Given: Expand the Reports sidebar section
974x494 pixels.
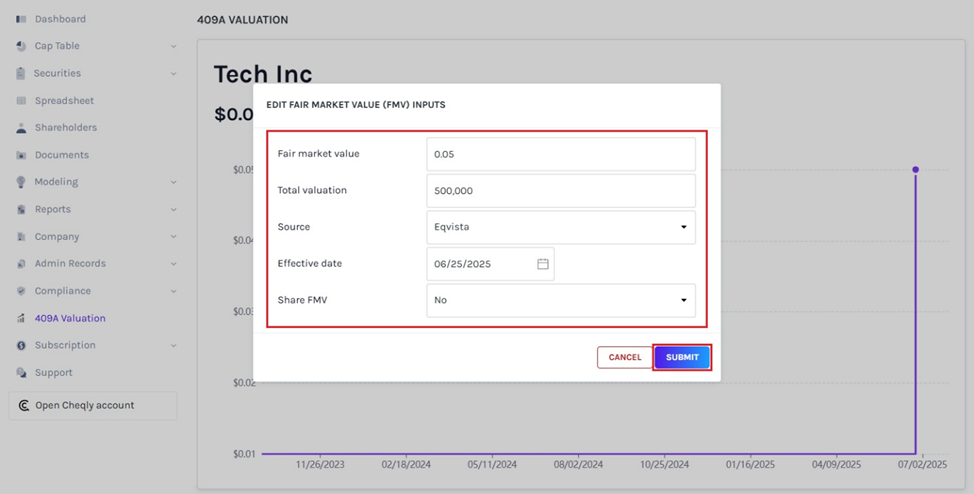Looking at the screenshot, I should coord(173,210).
